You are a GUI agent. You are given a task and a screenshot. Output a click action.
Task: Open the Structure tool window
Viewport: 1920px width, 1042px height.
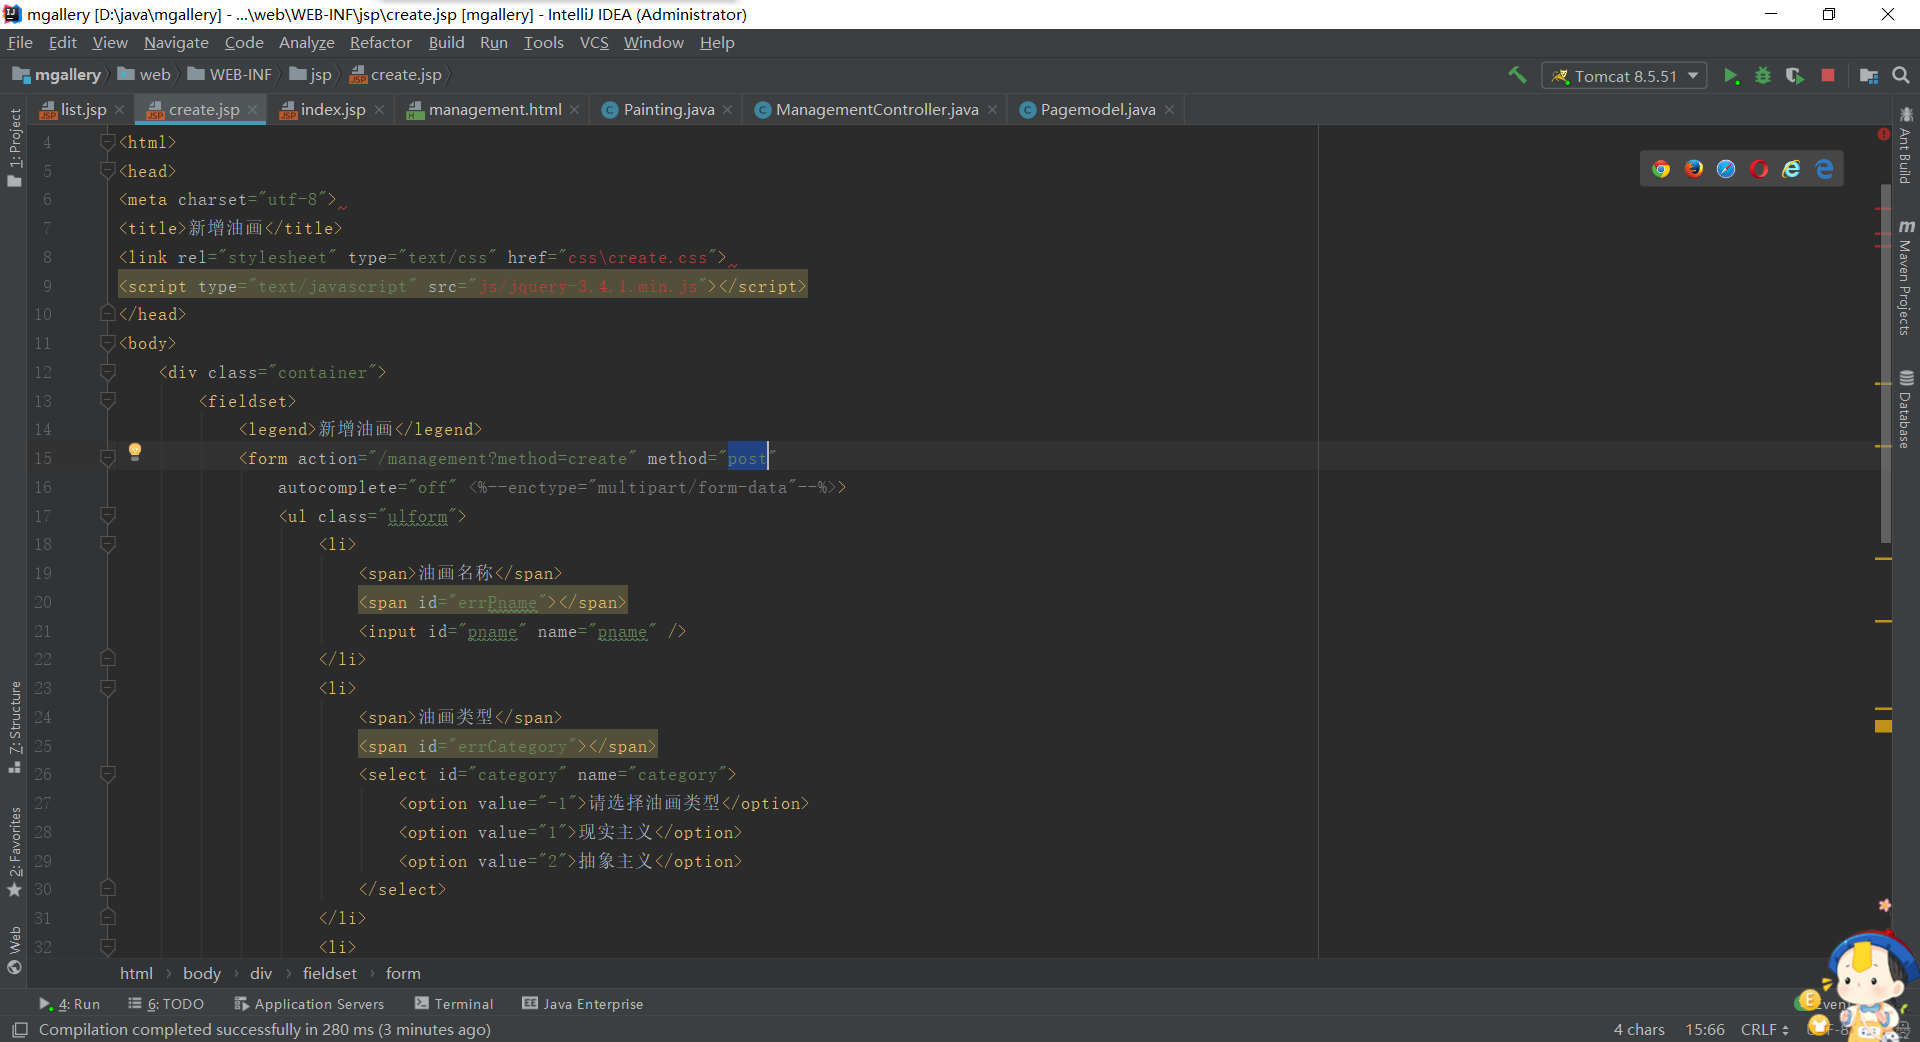pos(14,727)
